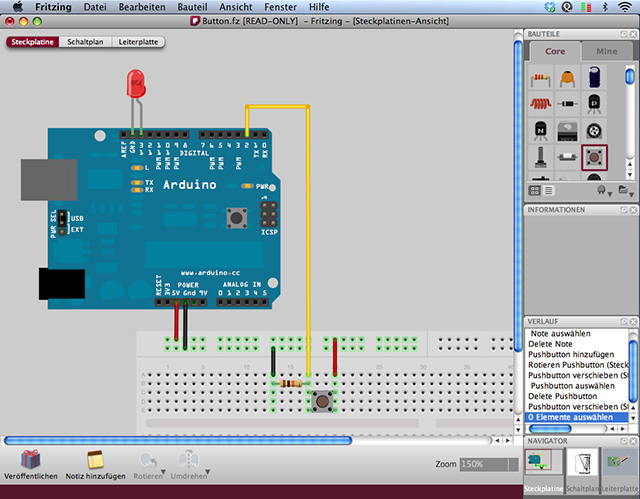This screenshot has height=499, width=640.
Task: Select the PNP transistor part
Action: [x=594, y=104]
